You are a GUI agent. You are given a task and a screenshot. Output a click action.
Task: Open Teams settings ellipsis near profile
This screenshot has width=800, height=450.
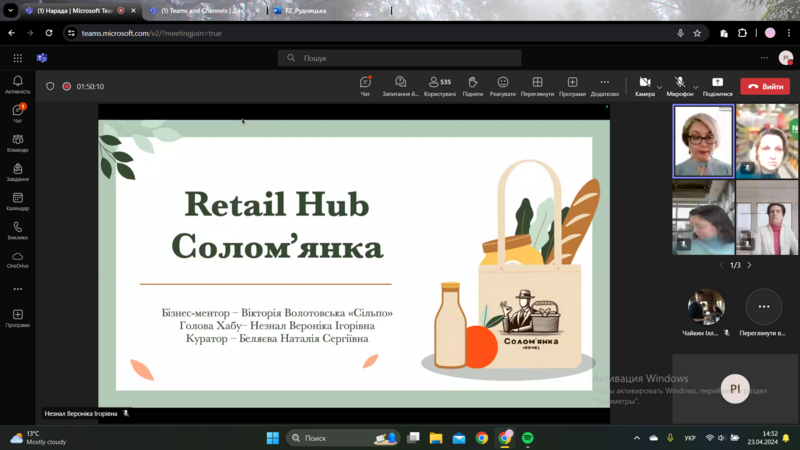pyautogui.click(x=764, y=58)
